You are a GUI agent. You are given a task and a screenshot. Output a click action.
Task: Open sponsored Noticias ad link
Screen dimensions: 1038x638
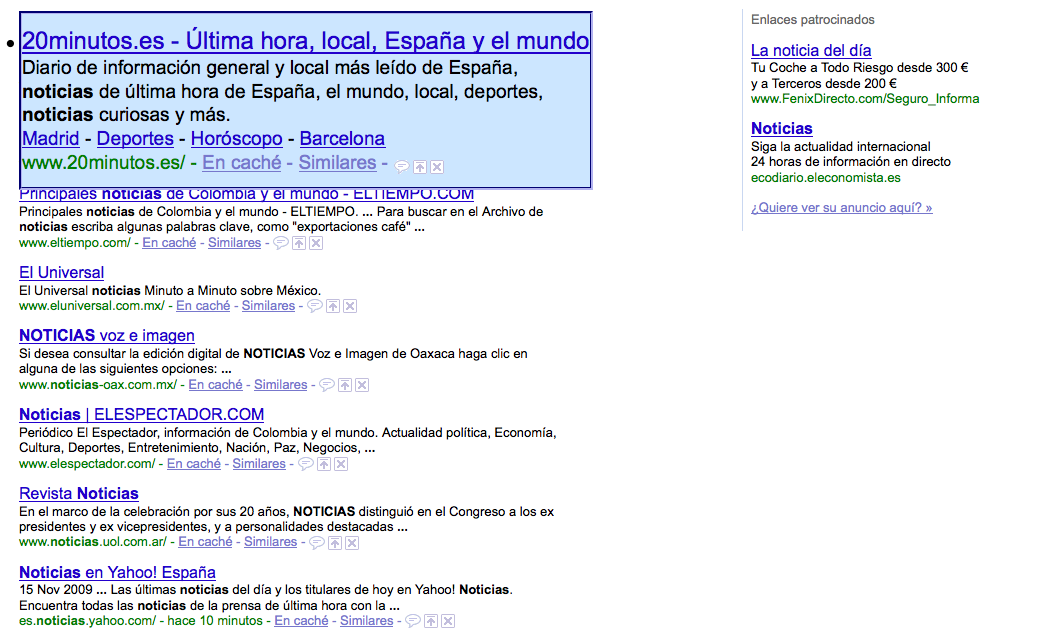tap(782, 128)
